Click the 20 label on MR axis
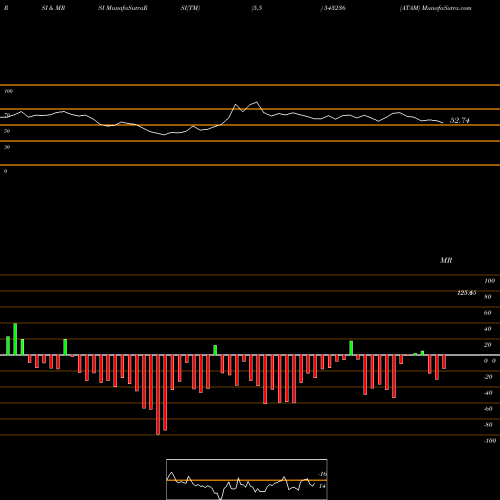 pos(488,345)
